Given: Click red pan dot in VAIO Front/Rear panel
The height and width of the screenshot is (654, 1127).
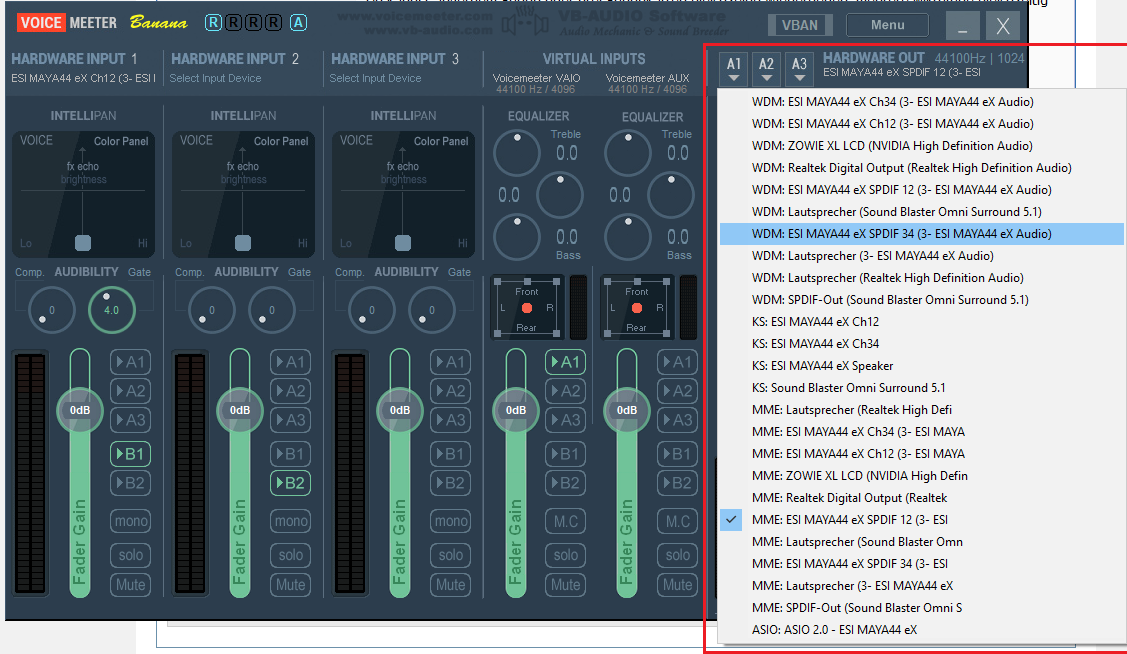Looking at the screenshot, I should point(527,308).
